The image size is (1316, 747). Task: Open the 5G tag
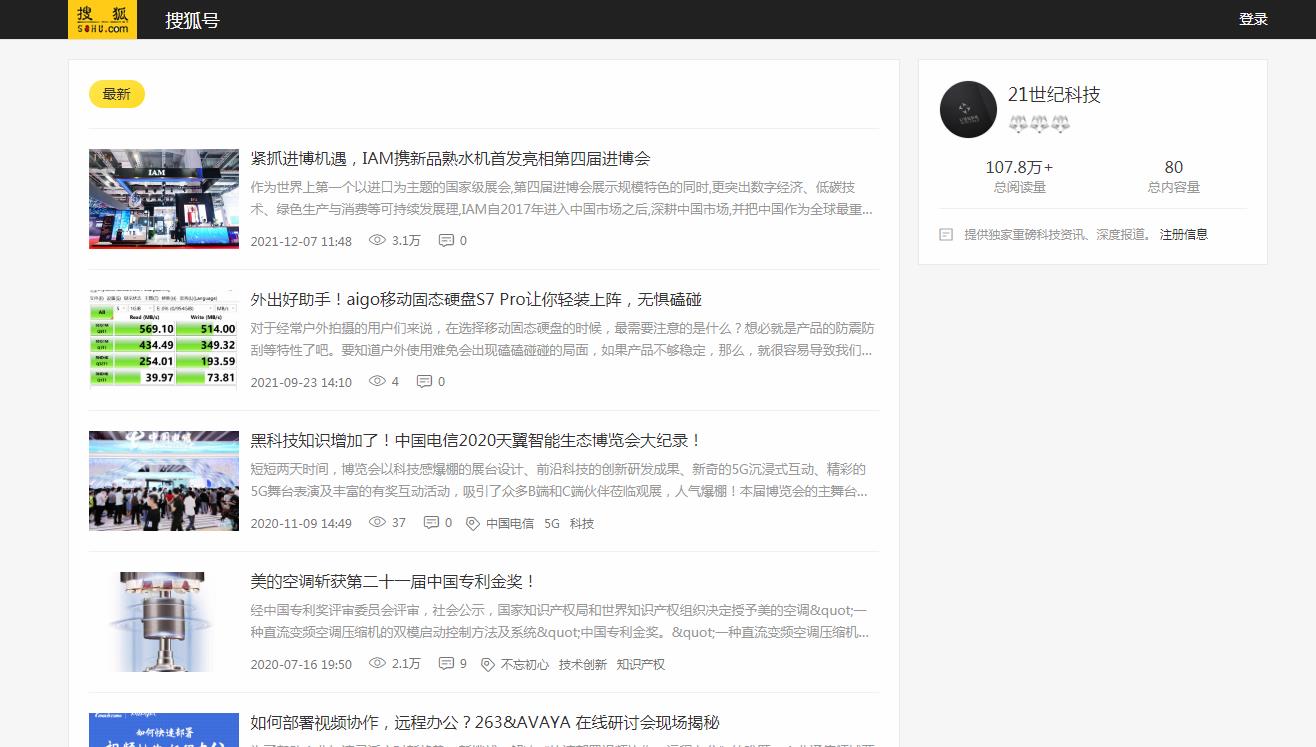coord(552,523)
